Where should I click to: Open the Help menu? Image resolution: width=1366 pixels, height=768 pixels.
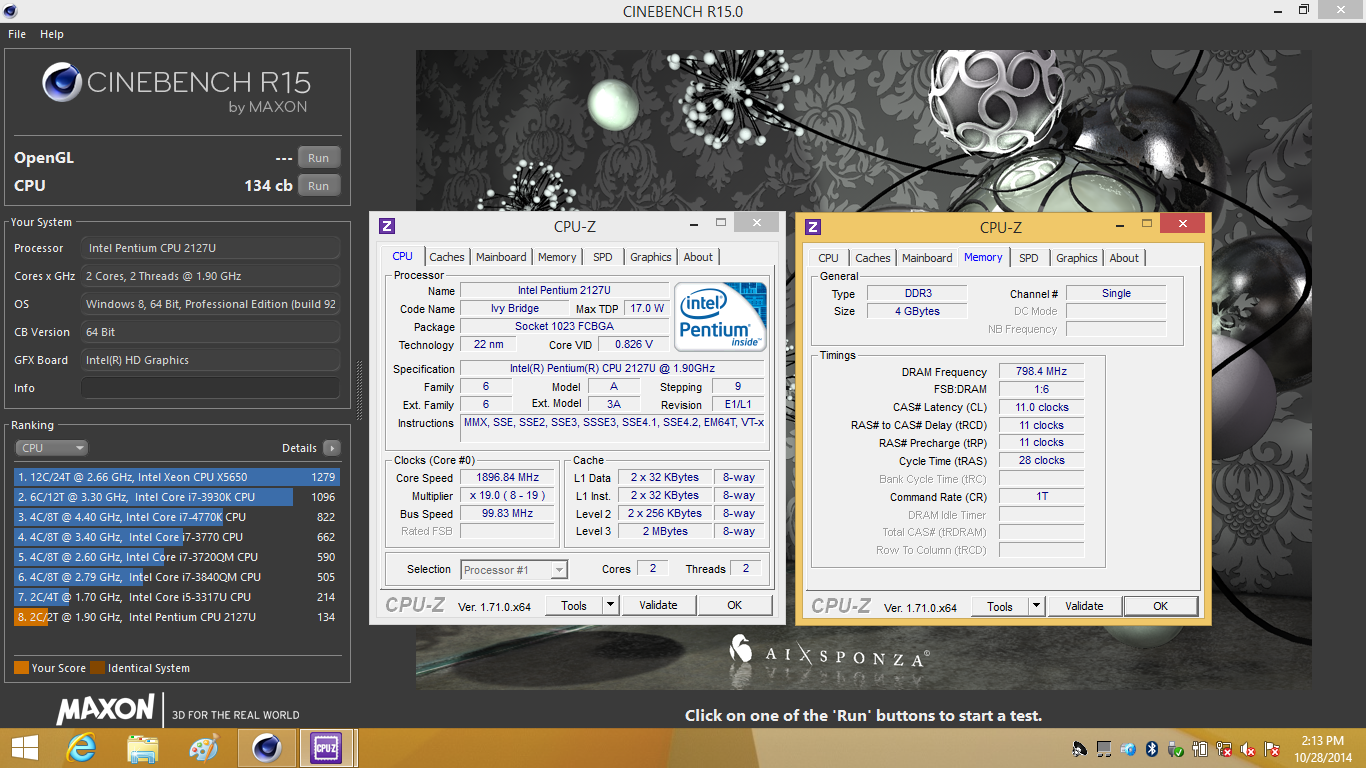coord(52,34)
